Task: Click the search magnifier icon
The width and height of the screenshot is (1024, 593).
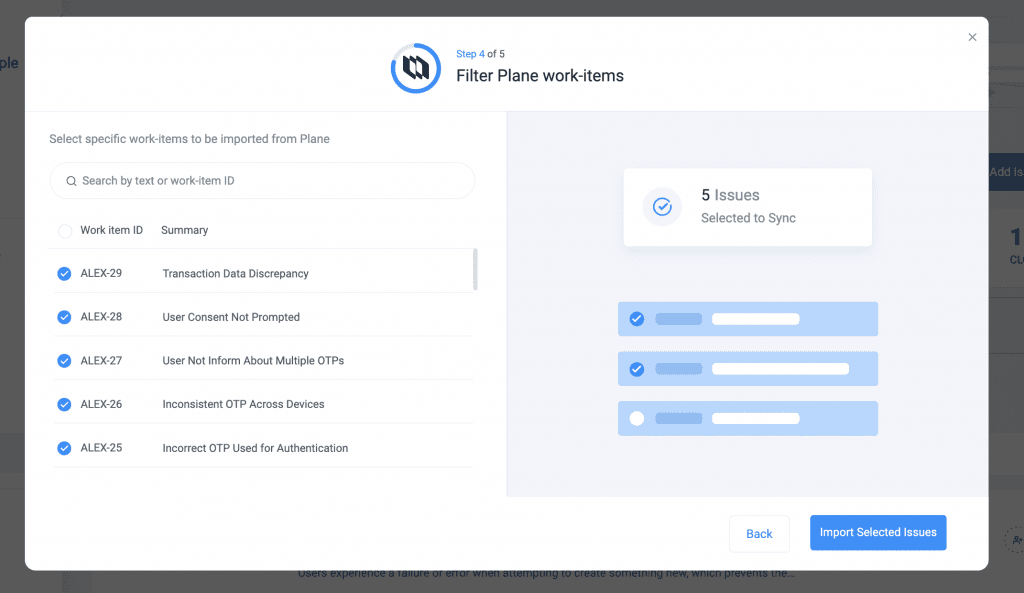Action: click(x=71, y=181)
